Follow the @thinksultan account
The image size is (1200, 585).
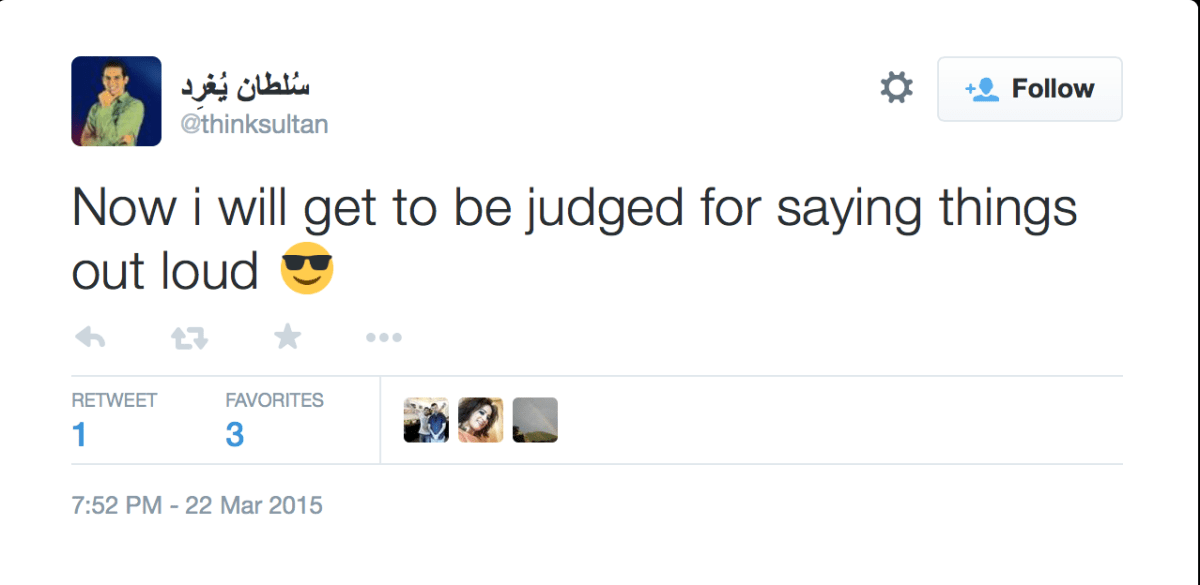pos(1029,89)
